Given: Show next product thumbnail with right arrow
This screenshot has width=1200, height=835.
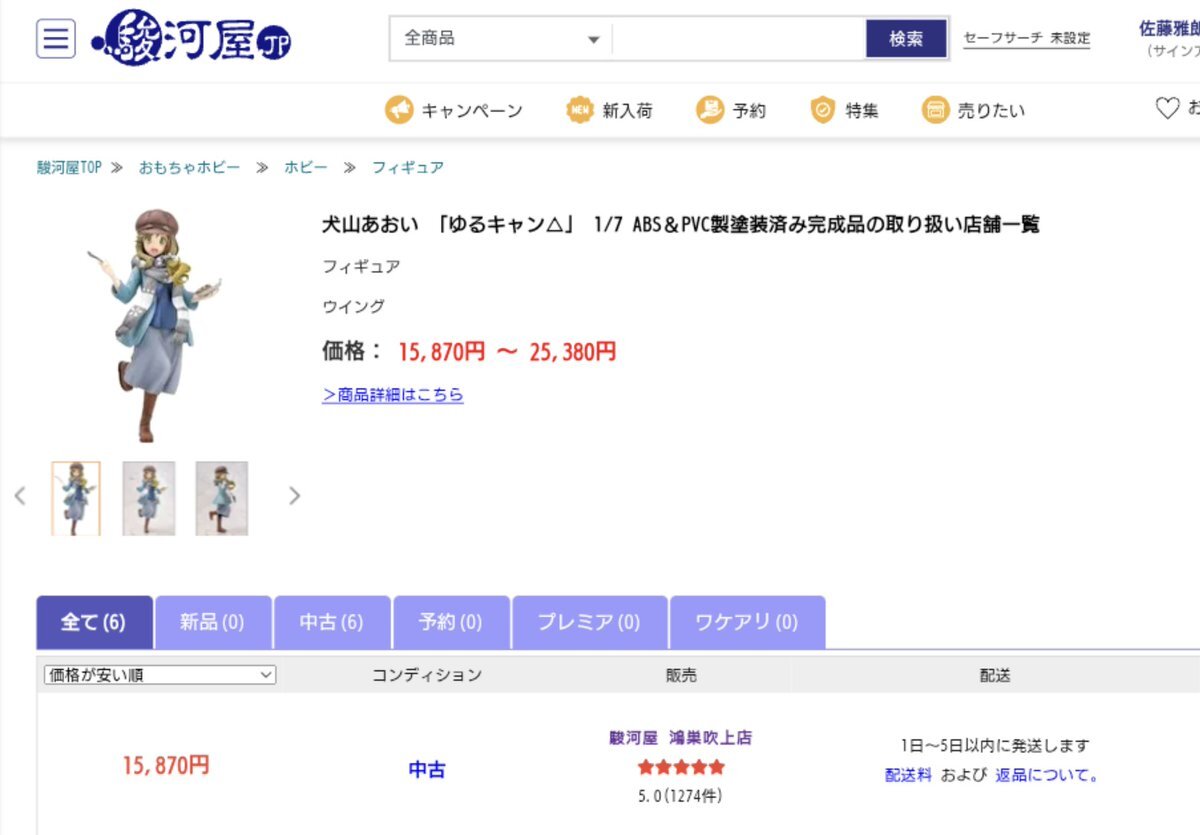Looking at the screenshot, I should point(294,496).
